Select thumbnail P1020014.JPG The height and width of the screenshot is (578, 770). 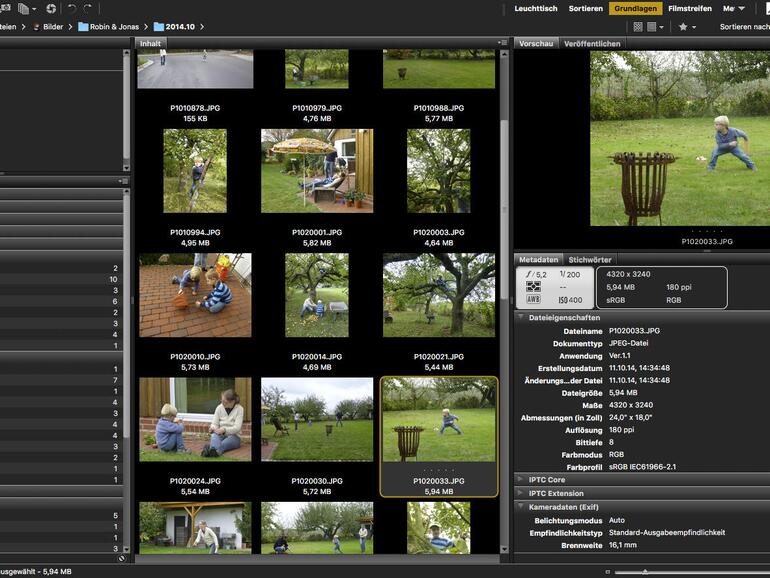point(317,295)
